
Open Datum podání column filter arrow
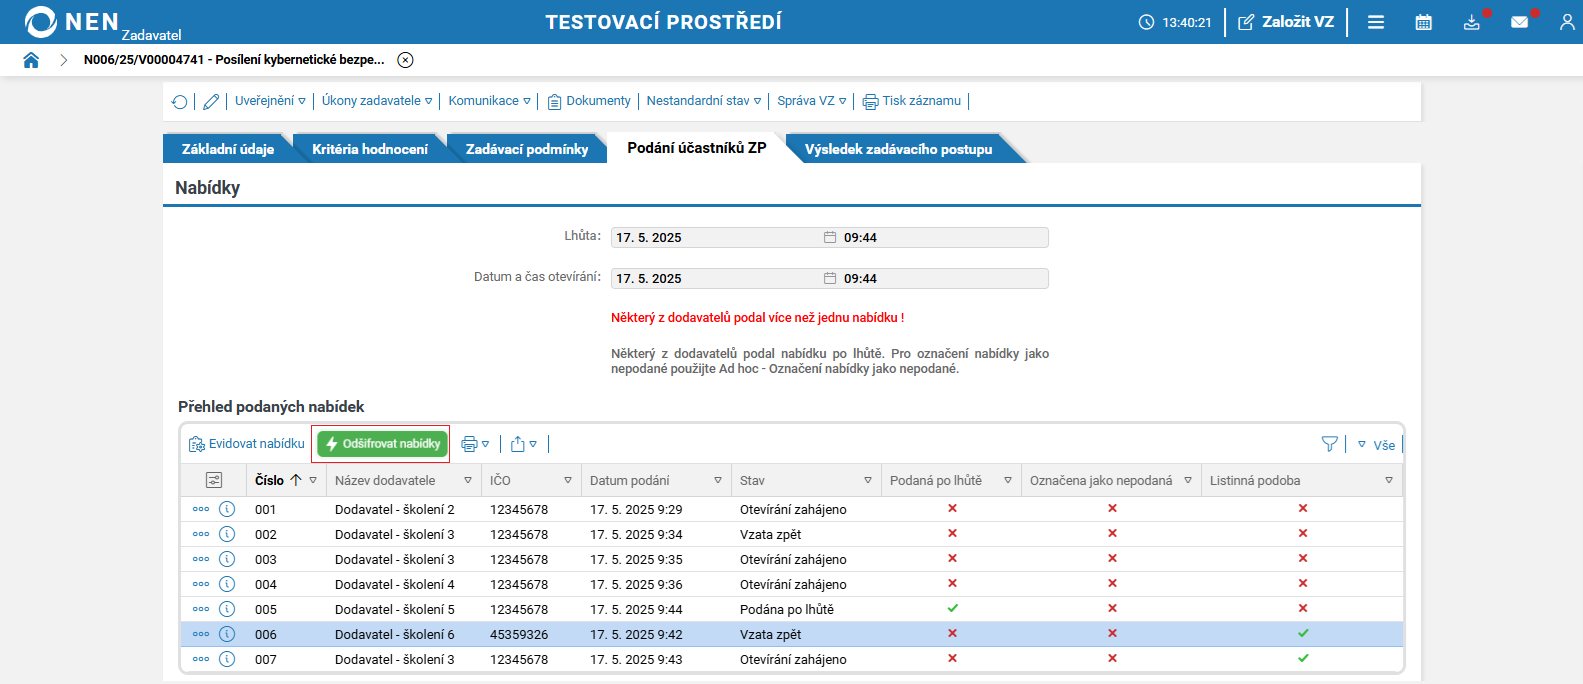click(718, 481)
